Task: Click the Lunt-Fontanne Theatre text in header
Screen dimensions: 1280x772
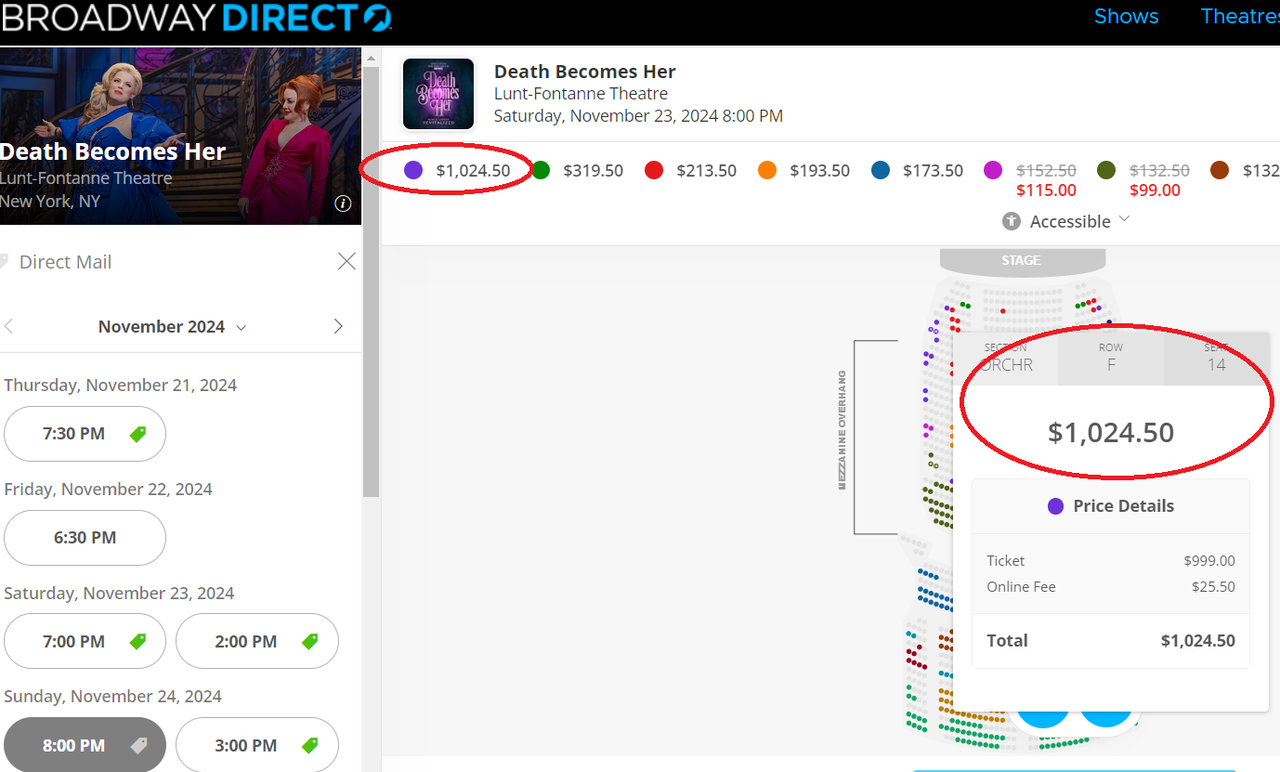Action: [x=581, y=94]
